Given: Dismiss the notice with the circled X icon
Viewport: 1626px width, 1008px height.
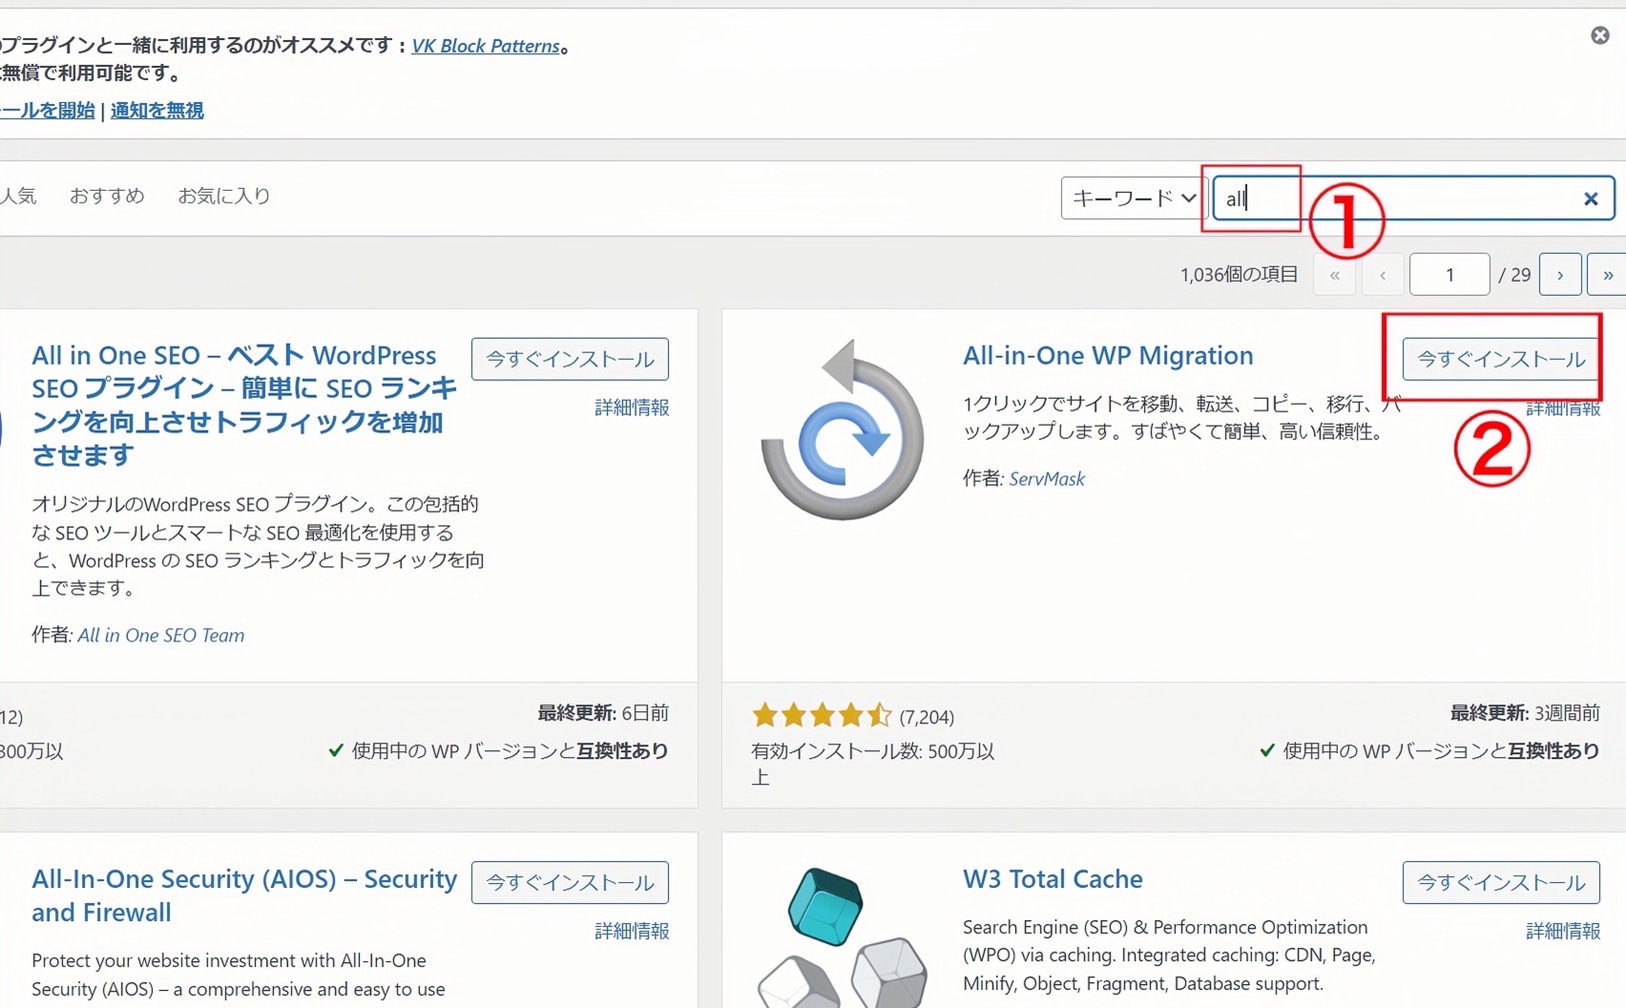Looking at the screenshot, I should click(x=1600, y=35).
